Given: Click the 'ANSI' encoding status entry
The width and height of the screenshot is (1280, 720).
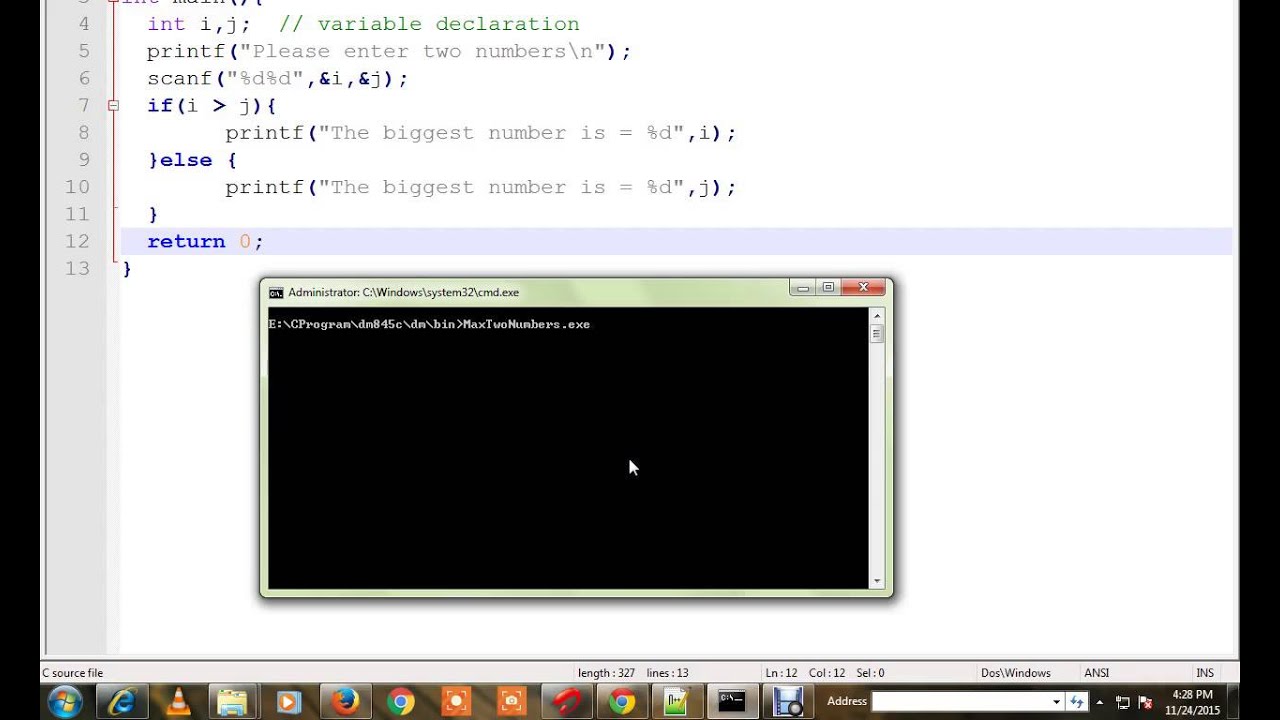Looking at the screenshot, I should [x=1097, y=673].
